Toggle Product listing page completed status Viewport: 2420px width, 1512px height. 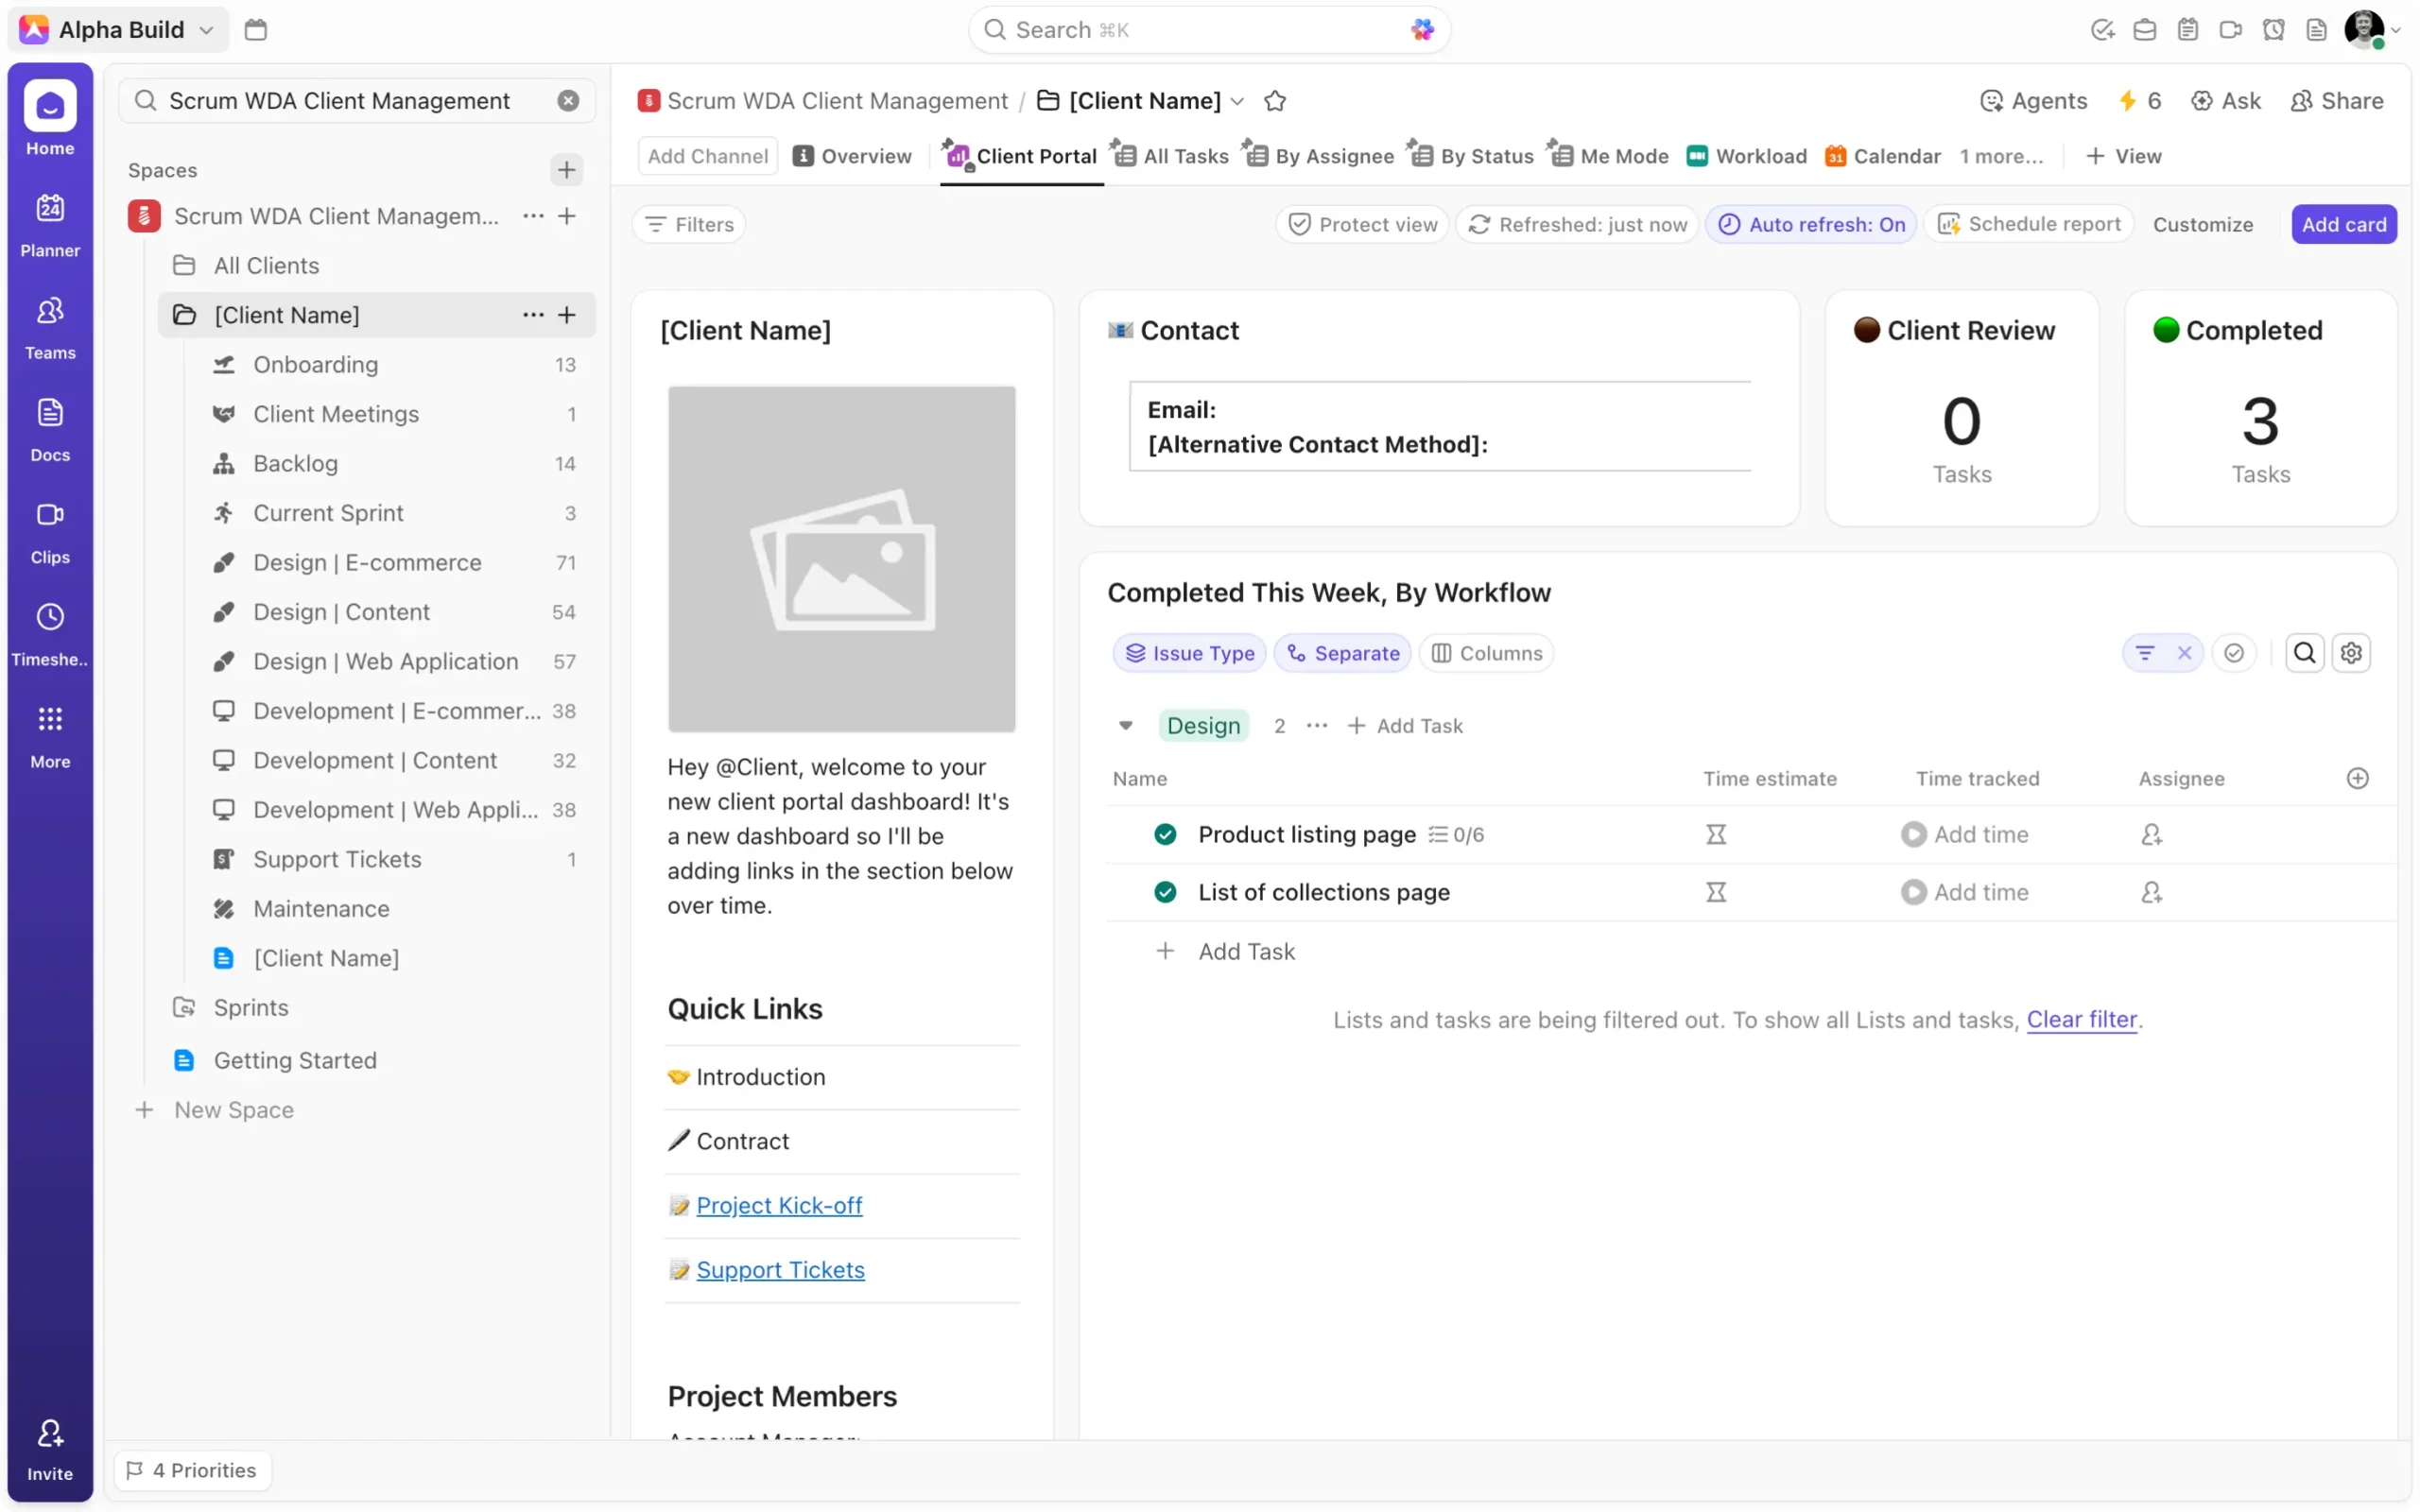(1165, 834)
